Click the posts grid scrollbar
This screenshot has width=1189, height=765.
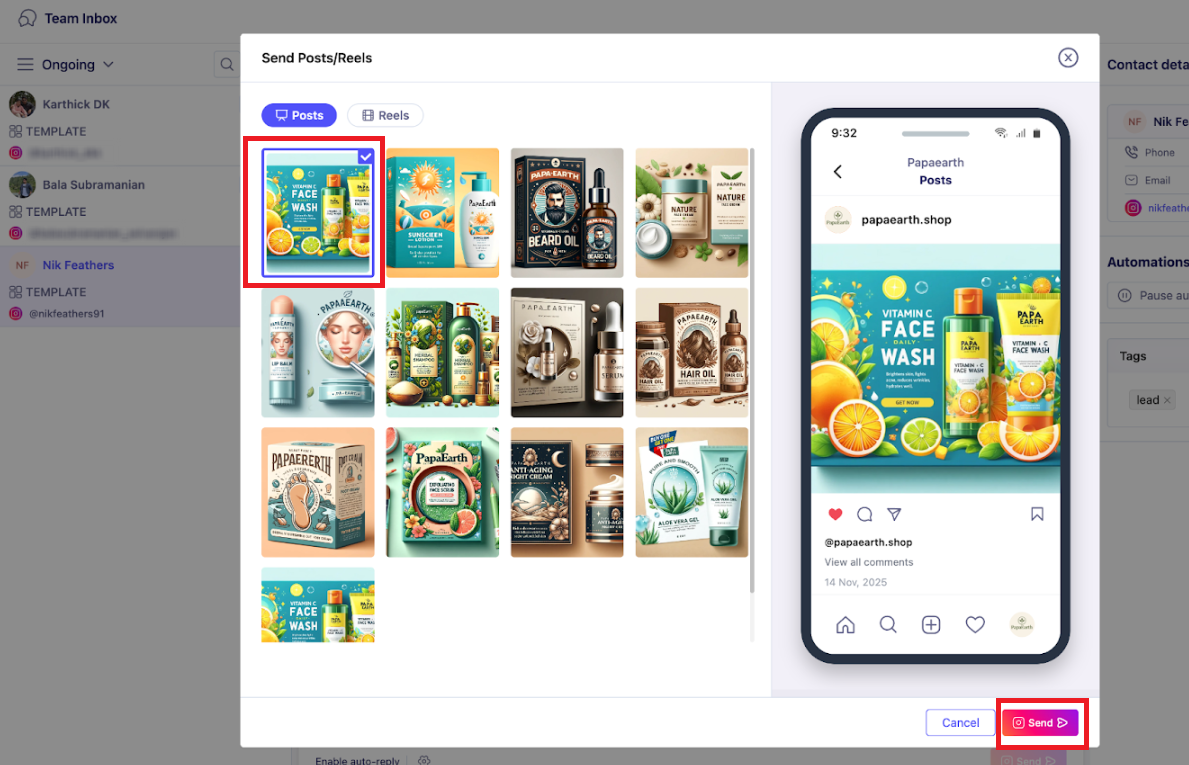pos(752,372)
